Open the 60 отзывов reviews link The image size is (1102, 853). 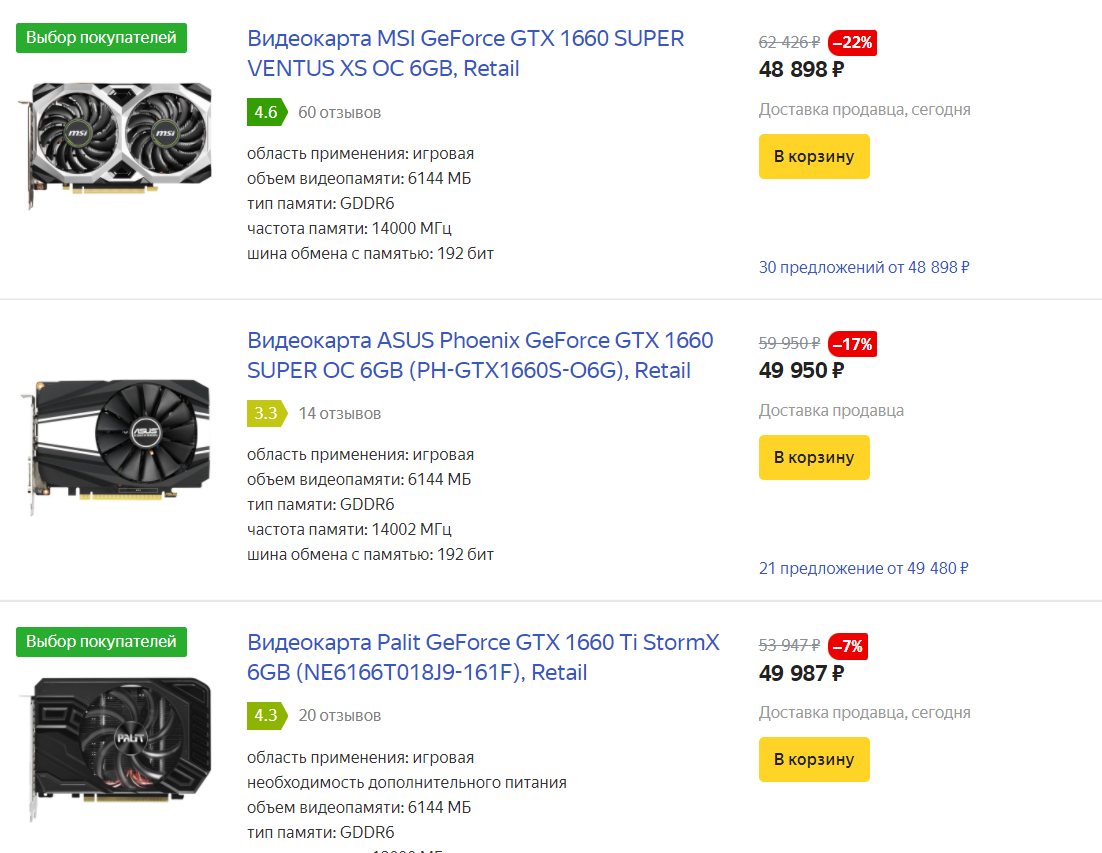coord(339,112)
